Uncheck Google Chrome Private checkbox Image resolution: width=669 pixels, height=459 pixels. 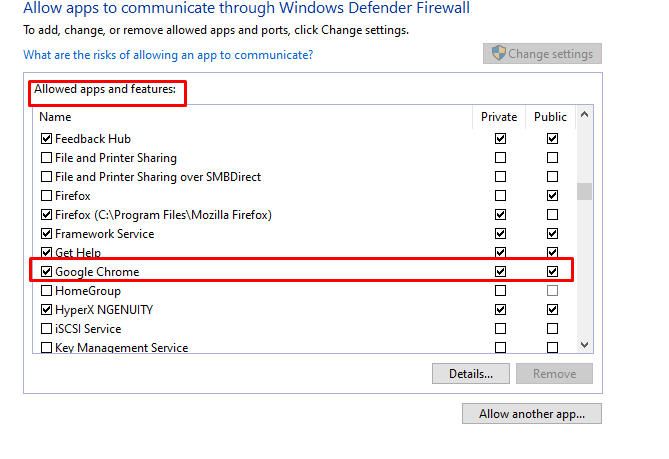click(500, 272)
